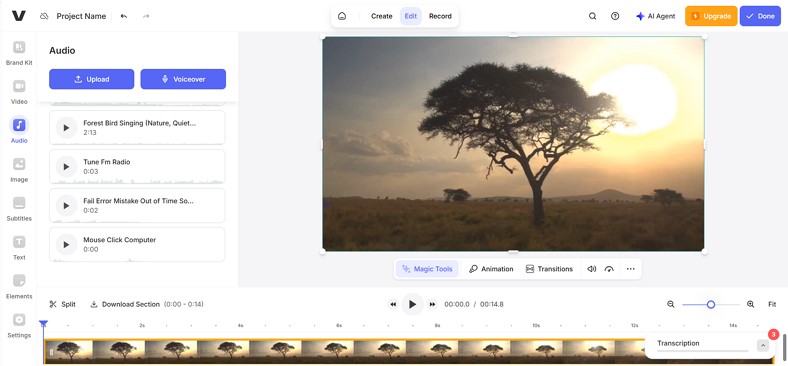Open the search magnifier icon

(593, 16)
